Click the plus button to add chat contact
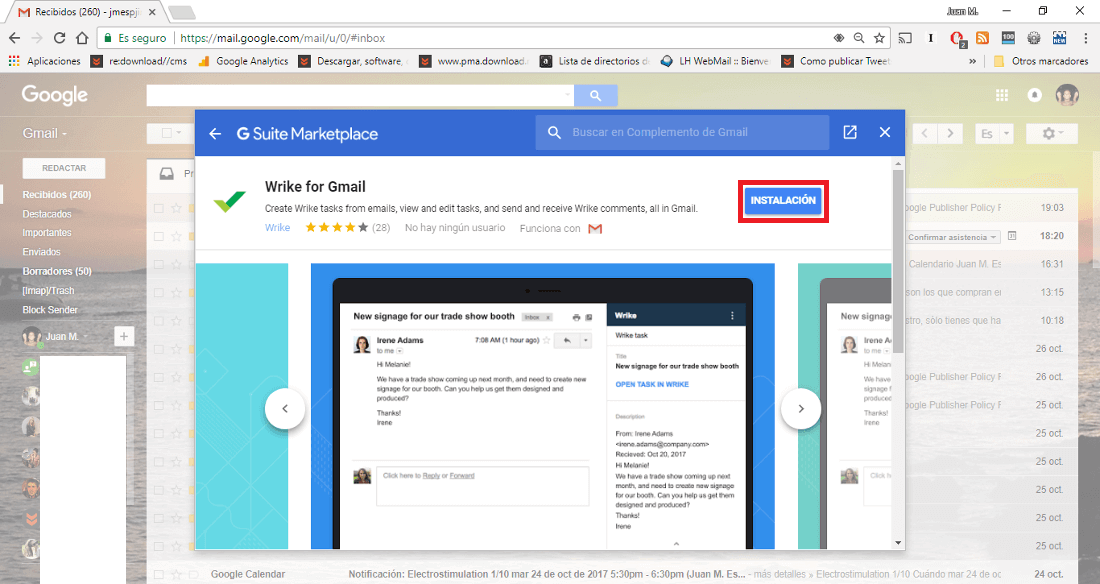Screen dimensions: 1100x584 tap(123, 337)
